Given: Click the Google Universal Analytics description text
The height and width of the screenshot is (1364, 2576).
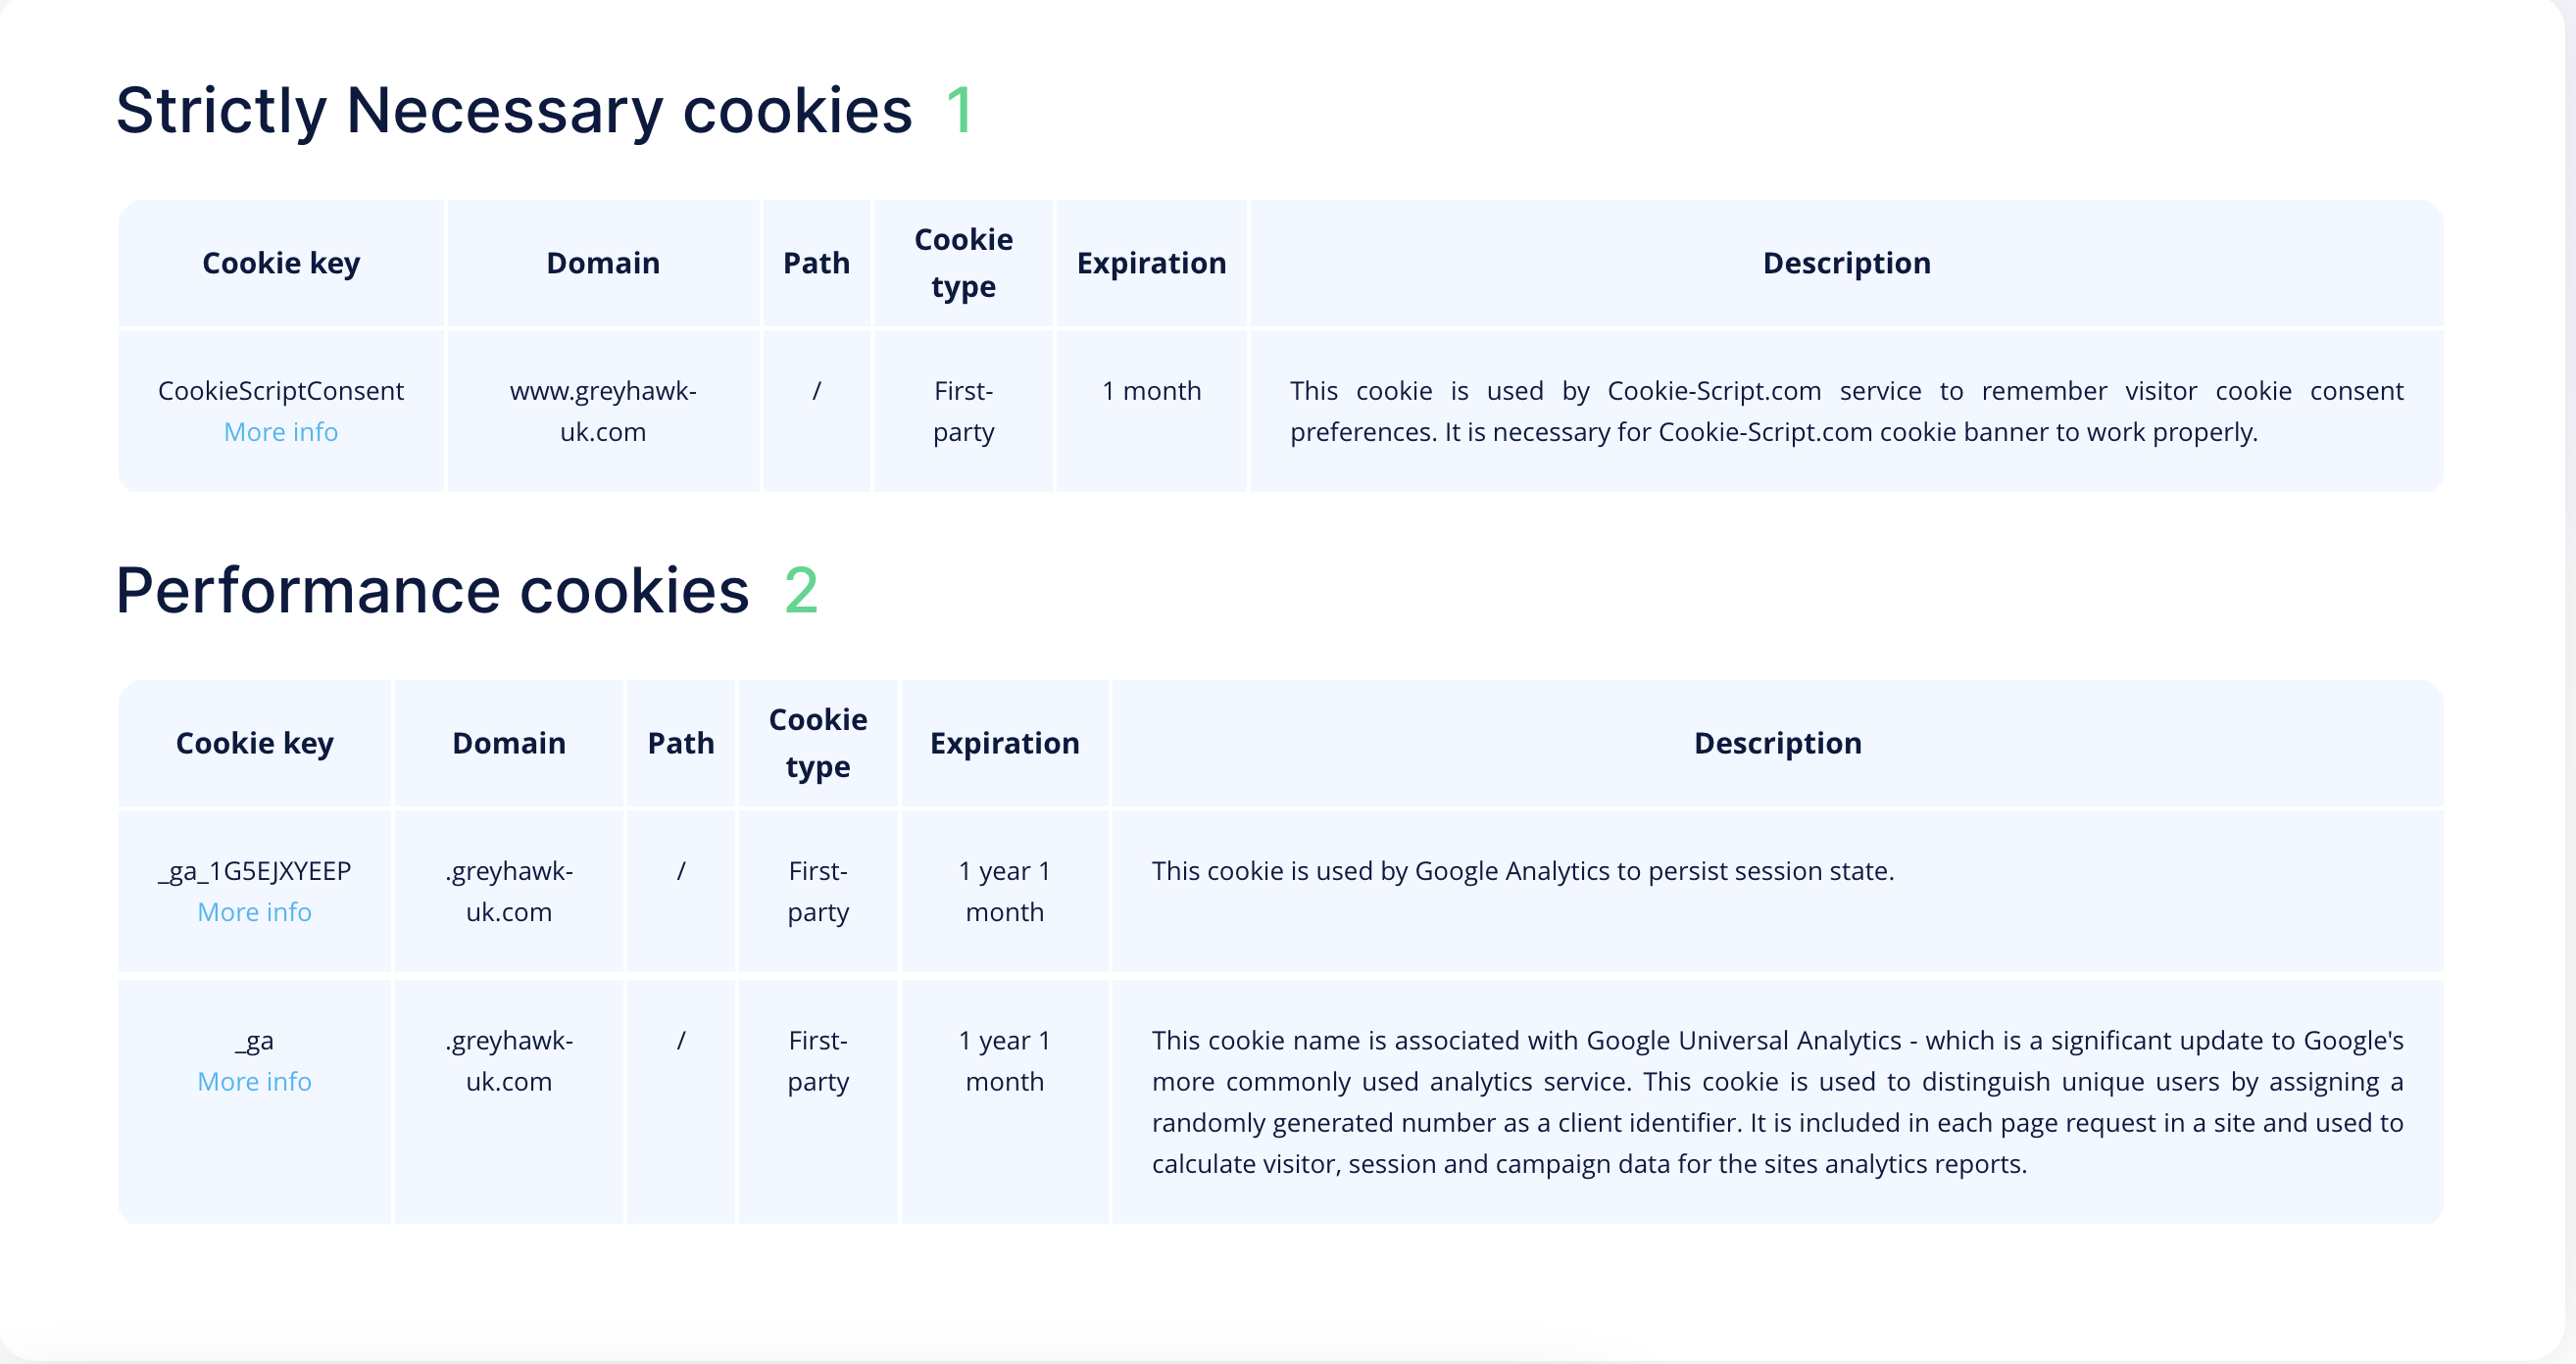Looking at the screenshot, I should pos(1777,1102).
